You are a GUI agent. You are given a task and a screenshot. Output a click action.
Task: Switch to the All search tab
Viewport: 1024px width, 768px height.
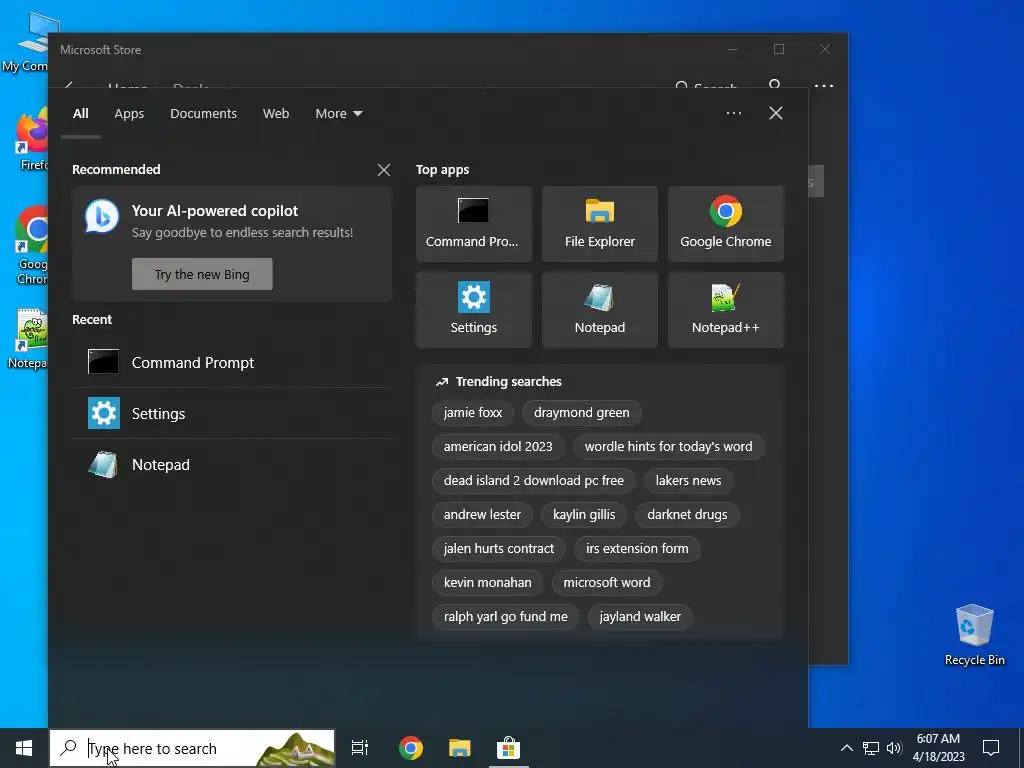[x=80, y=114]
